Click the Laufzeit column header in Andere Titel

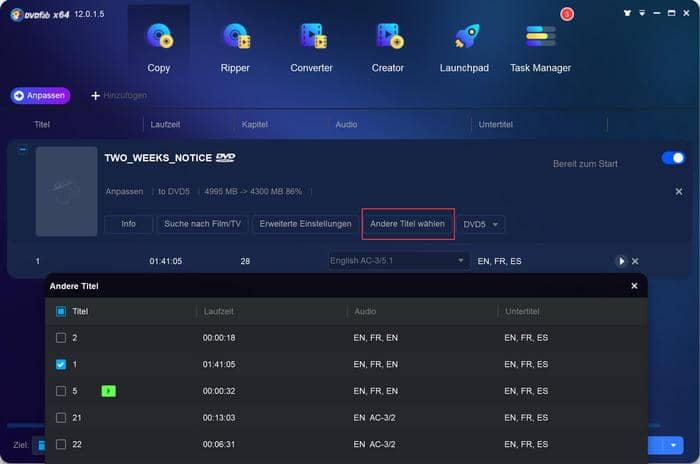218,311
